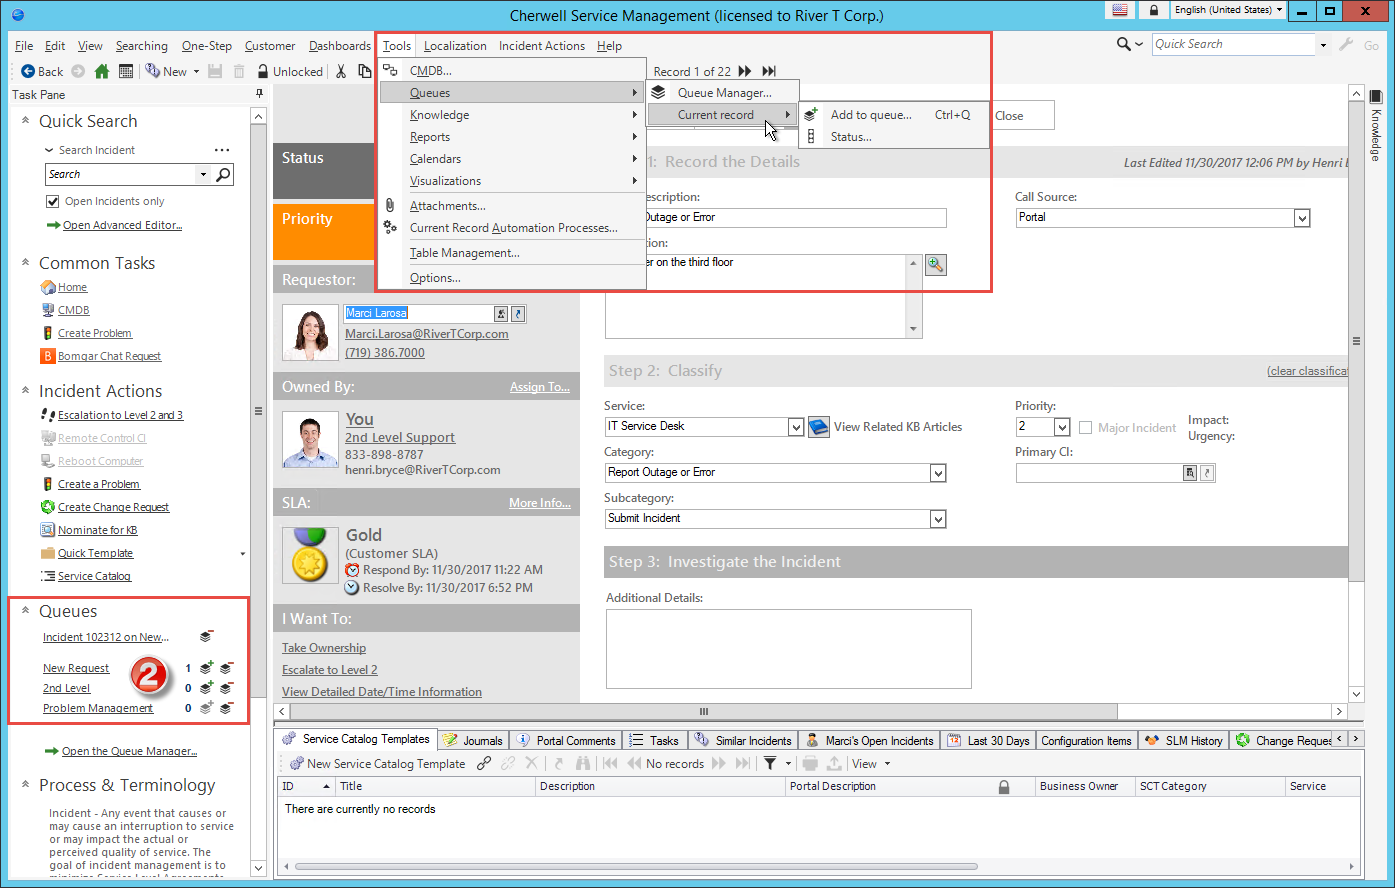This screenshot has height=888, width=1395.
Task: Click the Search Incident ellipsis options
Action: (222, 150)
